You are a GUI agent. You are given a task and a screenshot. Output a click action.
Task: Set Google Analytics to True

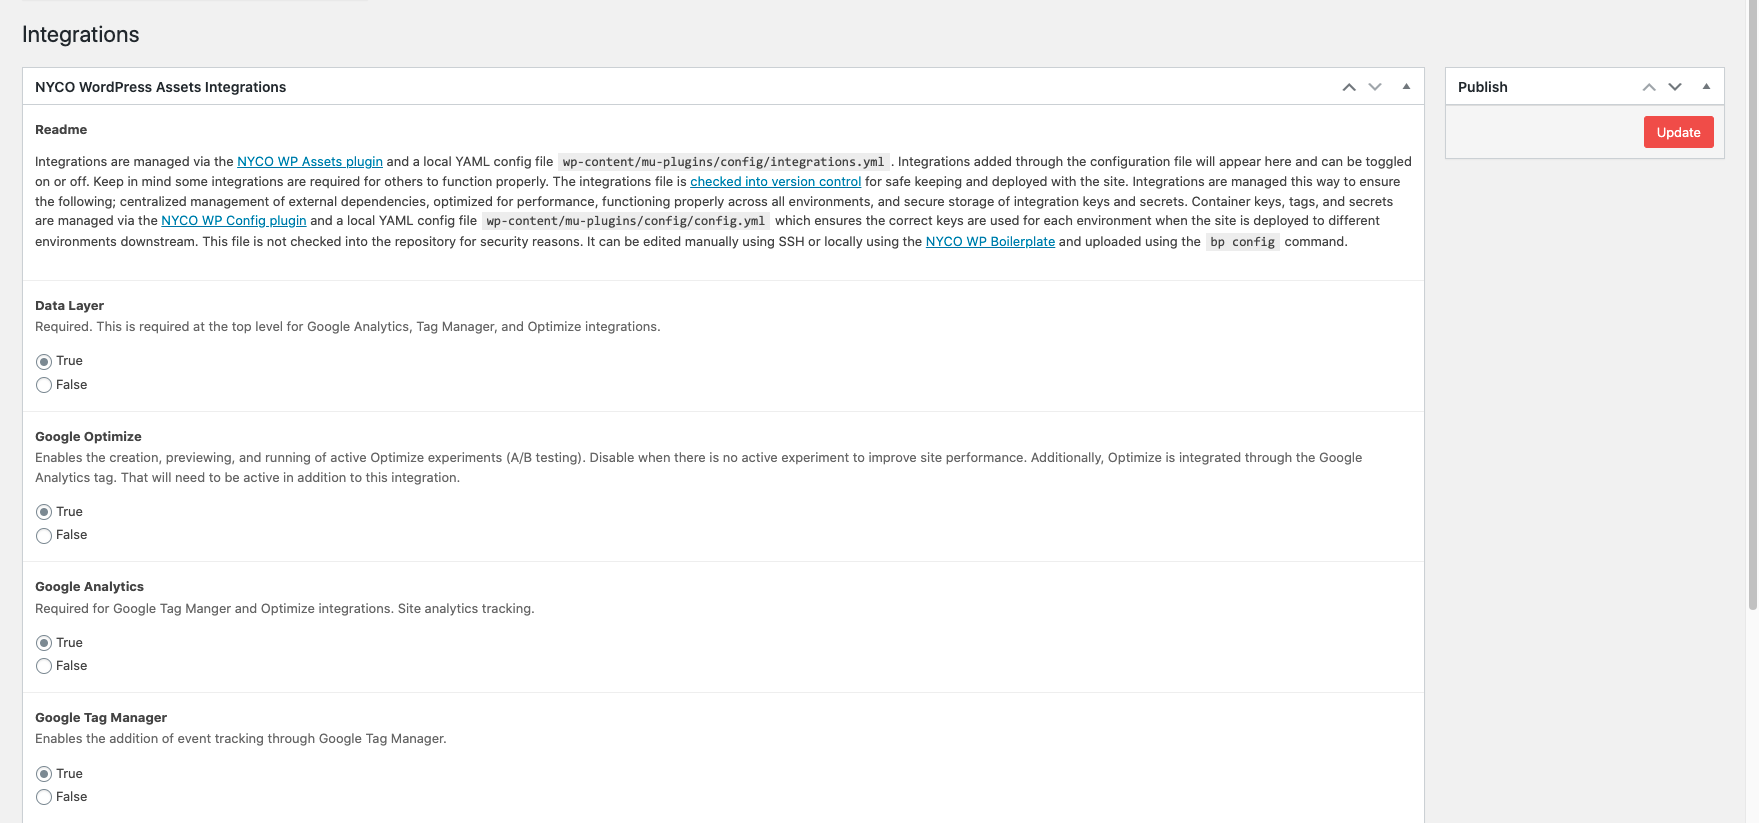tap(44, 643)
